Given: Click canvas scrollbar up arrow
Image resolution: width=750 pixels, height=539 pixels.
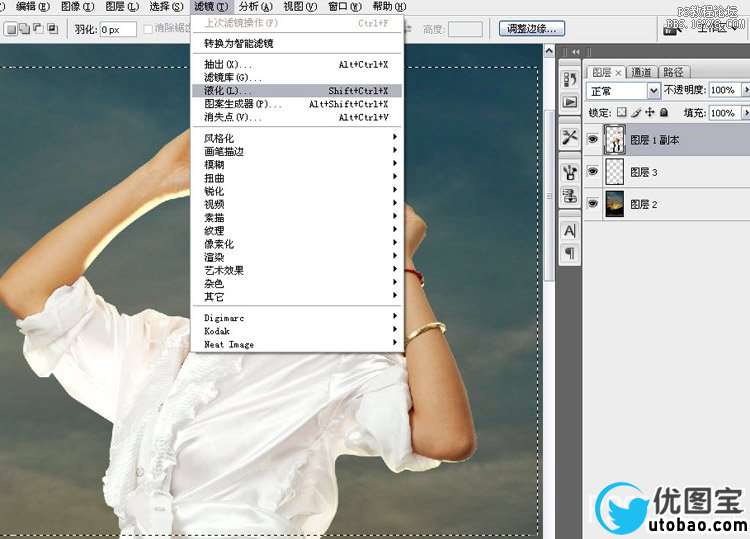Looking at the screenshot, I should (x=549, y=50).
